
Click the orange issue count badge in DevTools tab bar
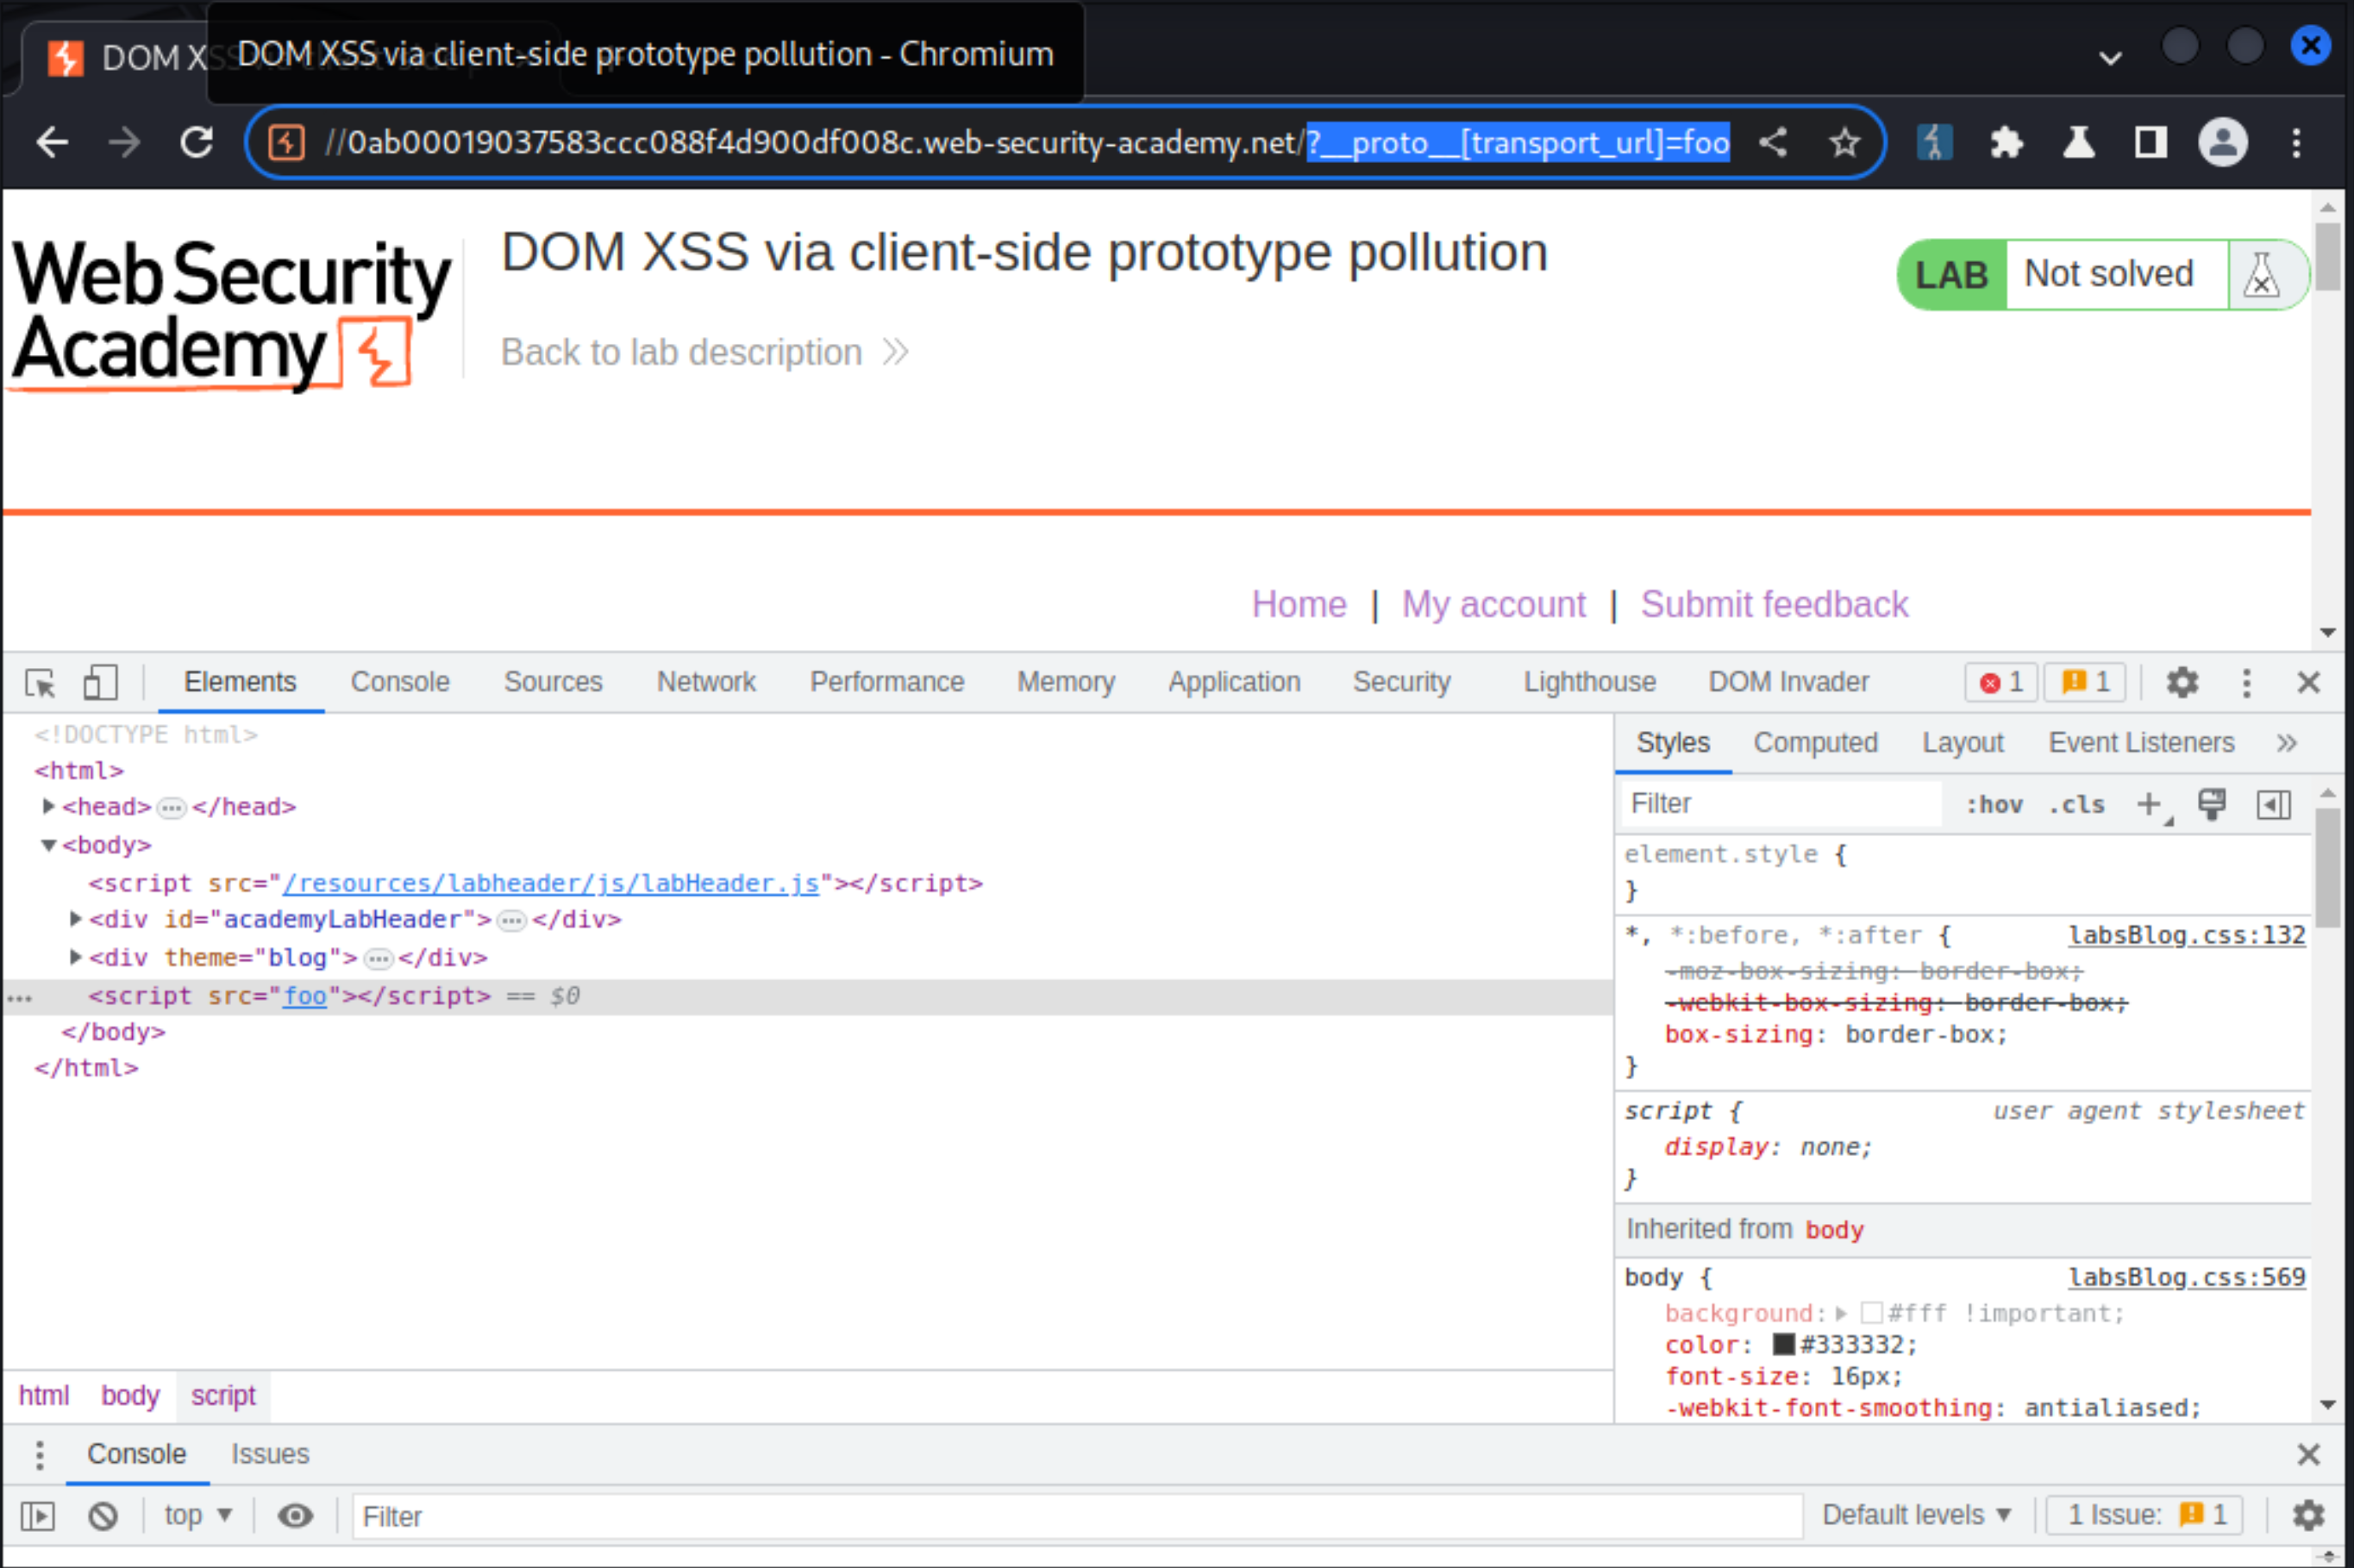pyautogui.click(x=2086, y=683)
